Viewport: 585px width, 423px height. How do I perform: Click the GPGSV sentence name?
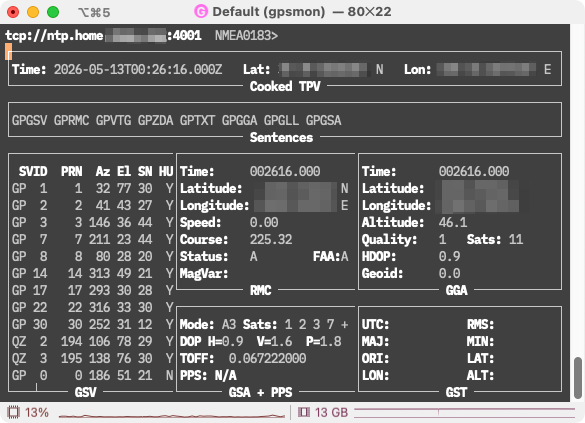pyautogui.click(x=29, y=120)
